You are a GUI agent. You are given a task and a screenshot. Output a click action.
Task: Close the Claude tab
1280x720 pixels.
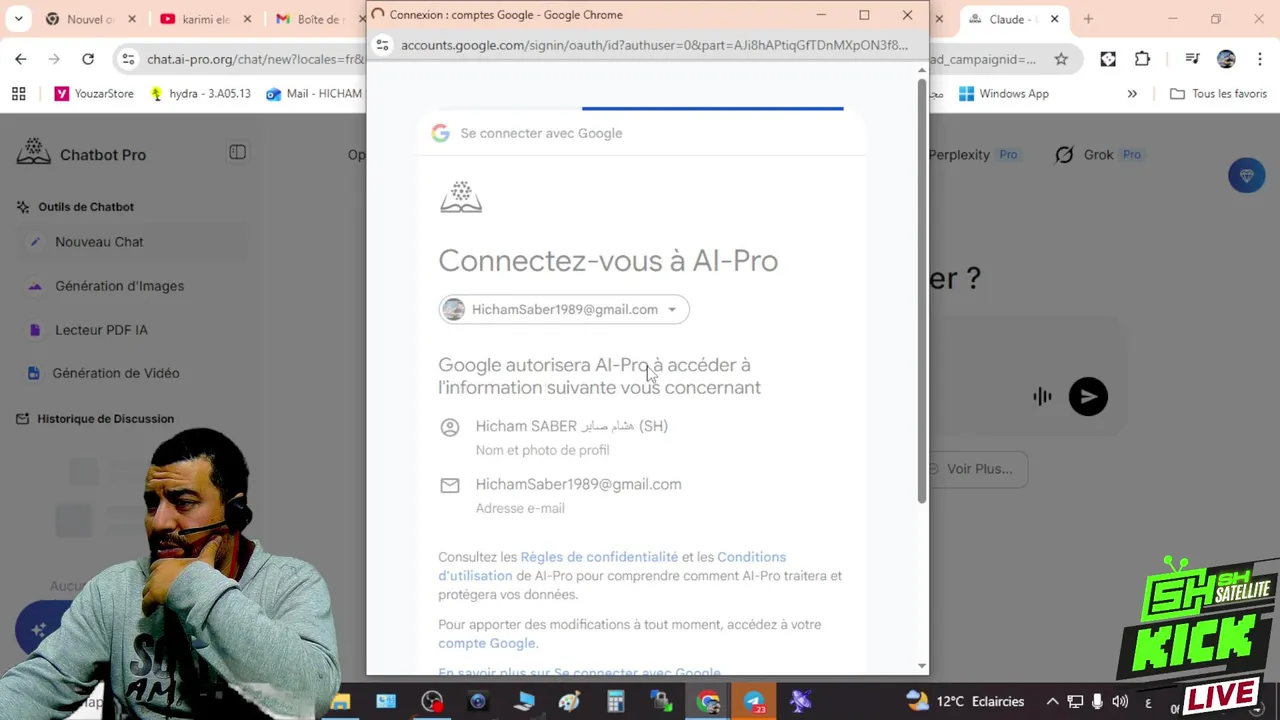(x=1054, y=19)
